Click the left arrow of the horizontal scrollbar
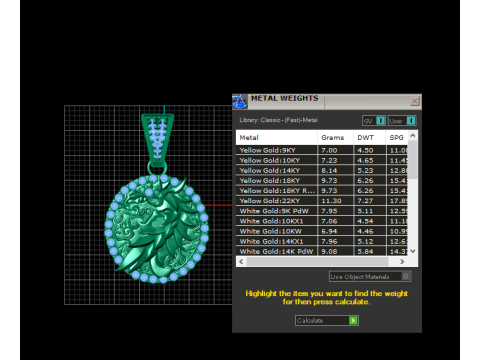This screenshot has width=480, height=360. coord(241,261)
